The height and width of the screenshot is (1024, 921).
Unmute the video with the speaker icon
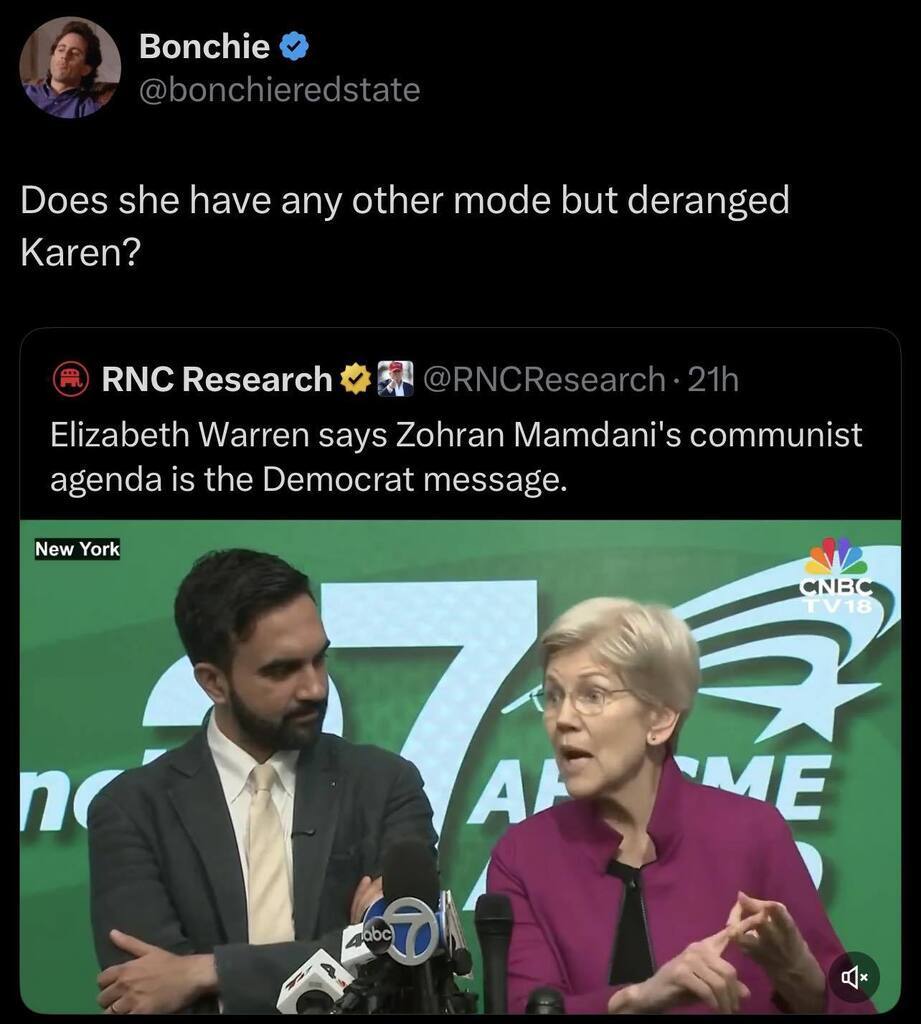coord(853,975)
